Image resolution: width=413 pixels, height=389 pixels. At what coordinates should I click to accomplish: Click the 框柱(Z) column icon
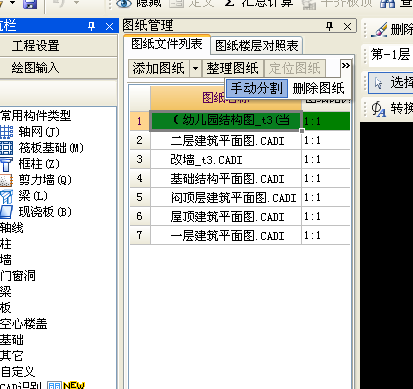(6, 164)
